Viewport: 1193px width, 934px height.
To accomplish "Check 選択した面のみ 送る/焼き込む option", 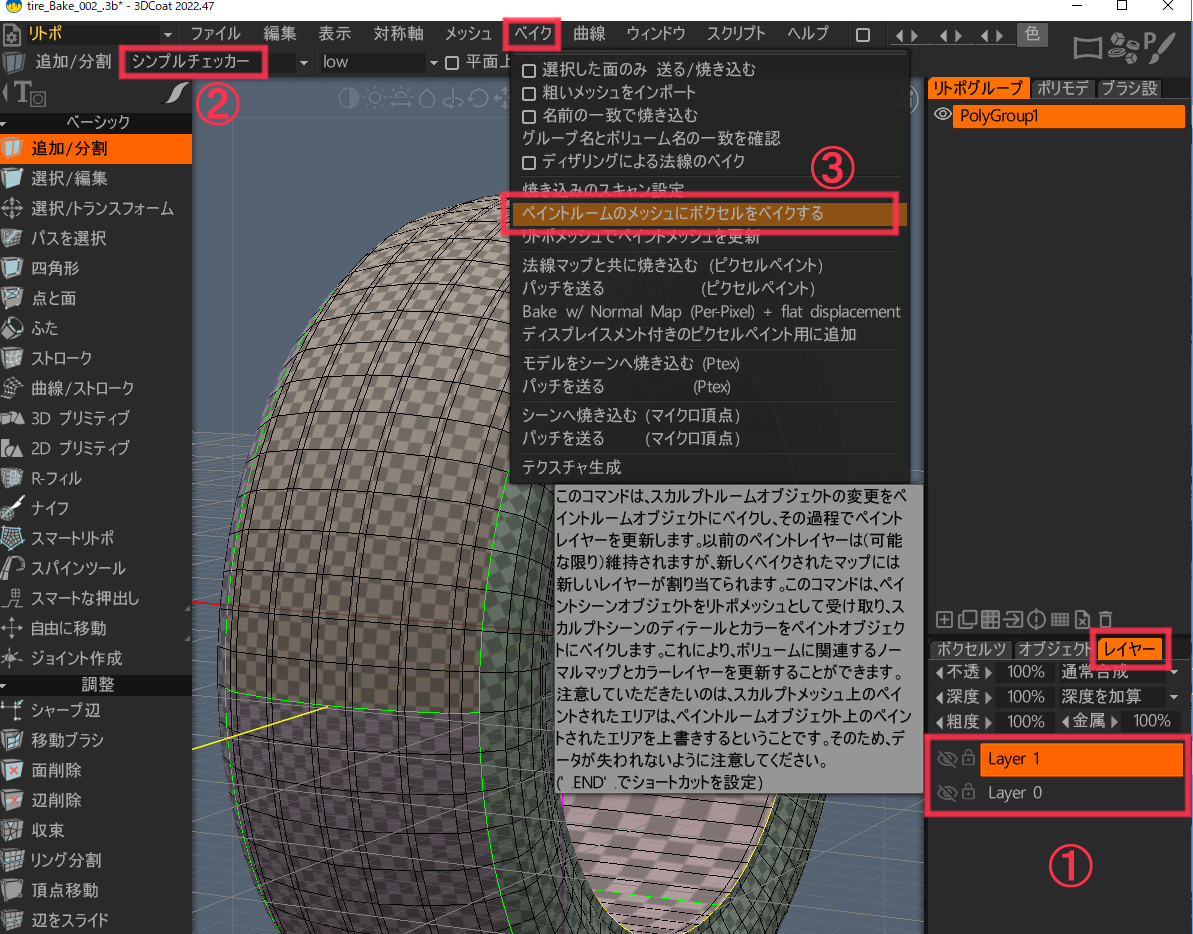I will (530, 71).
